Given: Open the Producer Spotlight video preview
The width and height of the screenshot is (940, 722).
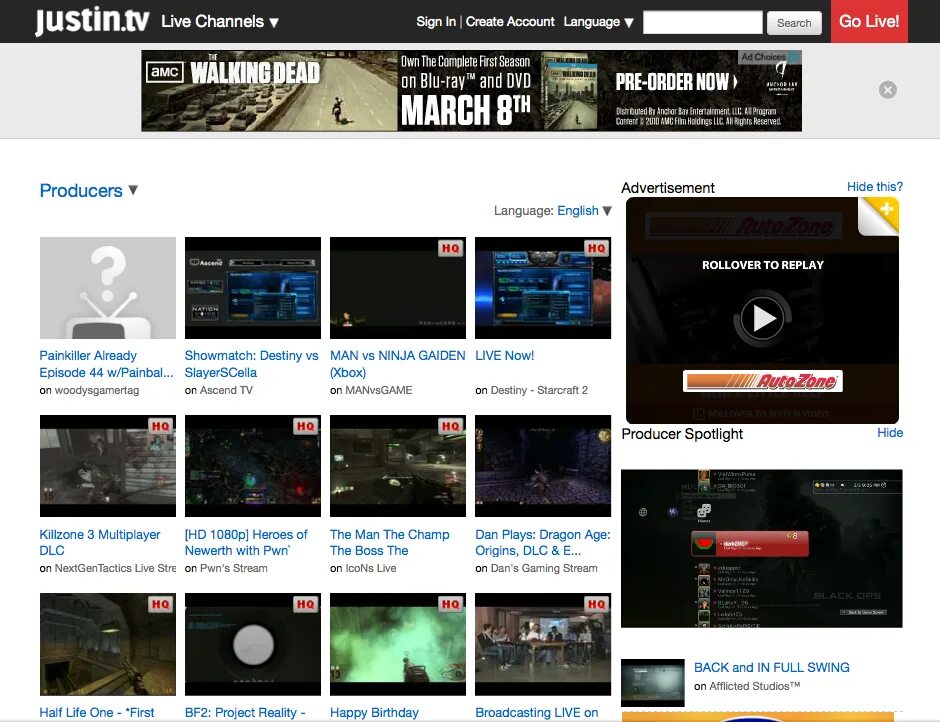Looking at the screenshot, I should pos(761,548).
